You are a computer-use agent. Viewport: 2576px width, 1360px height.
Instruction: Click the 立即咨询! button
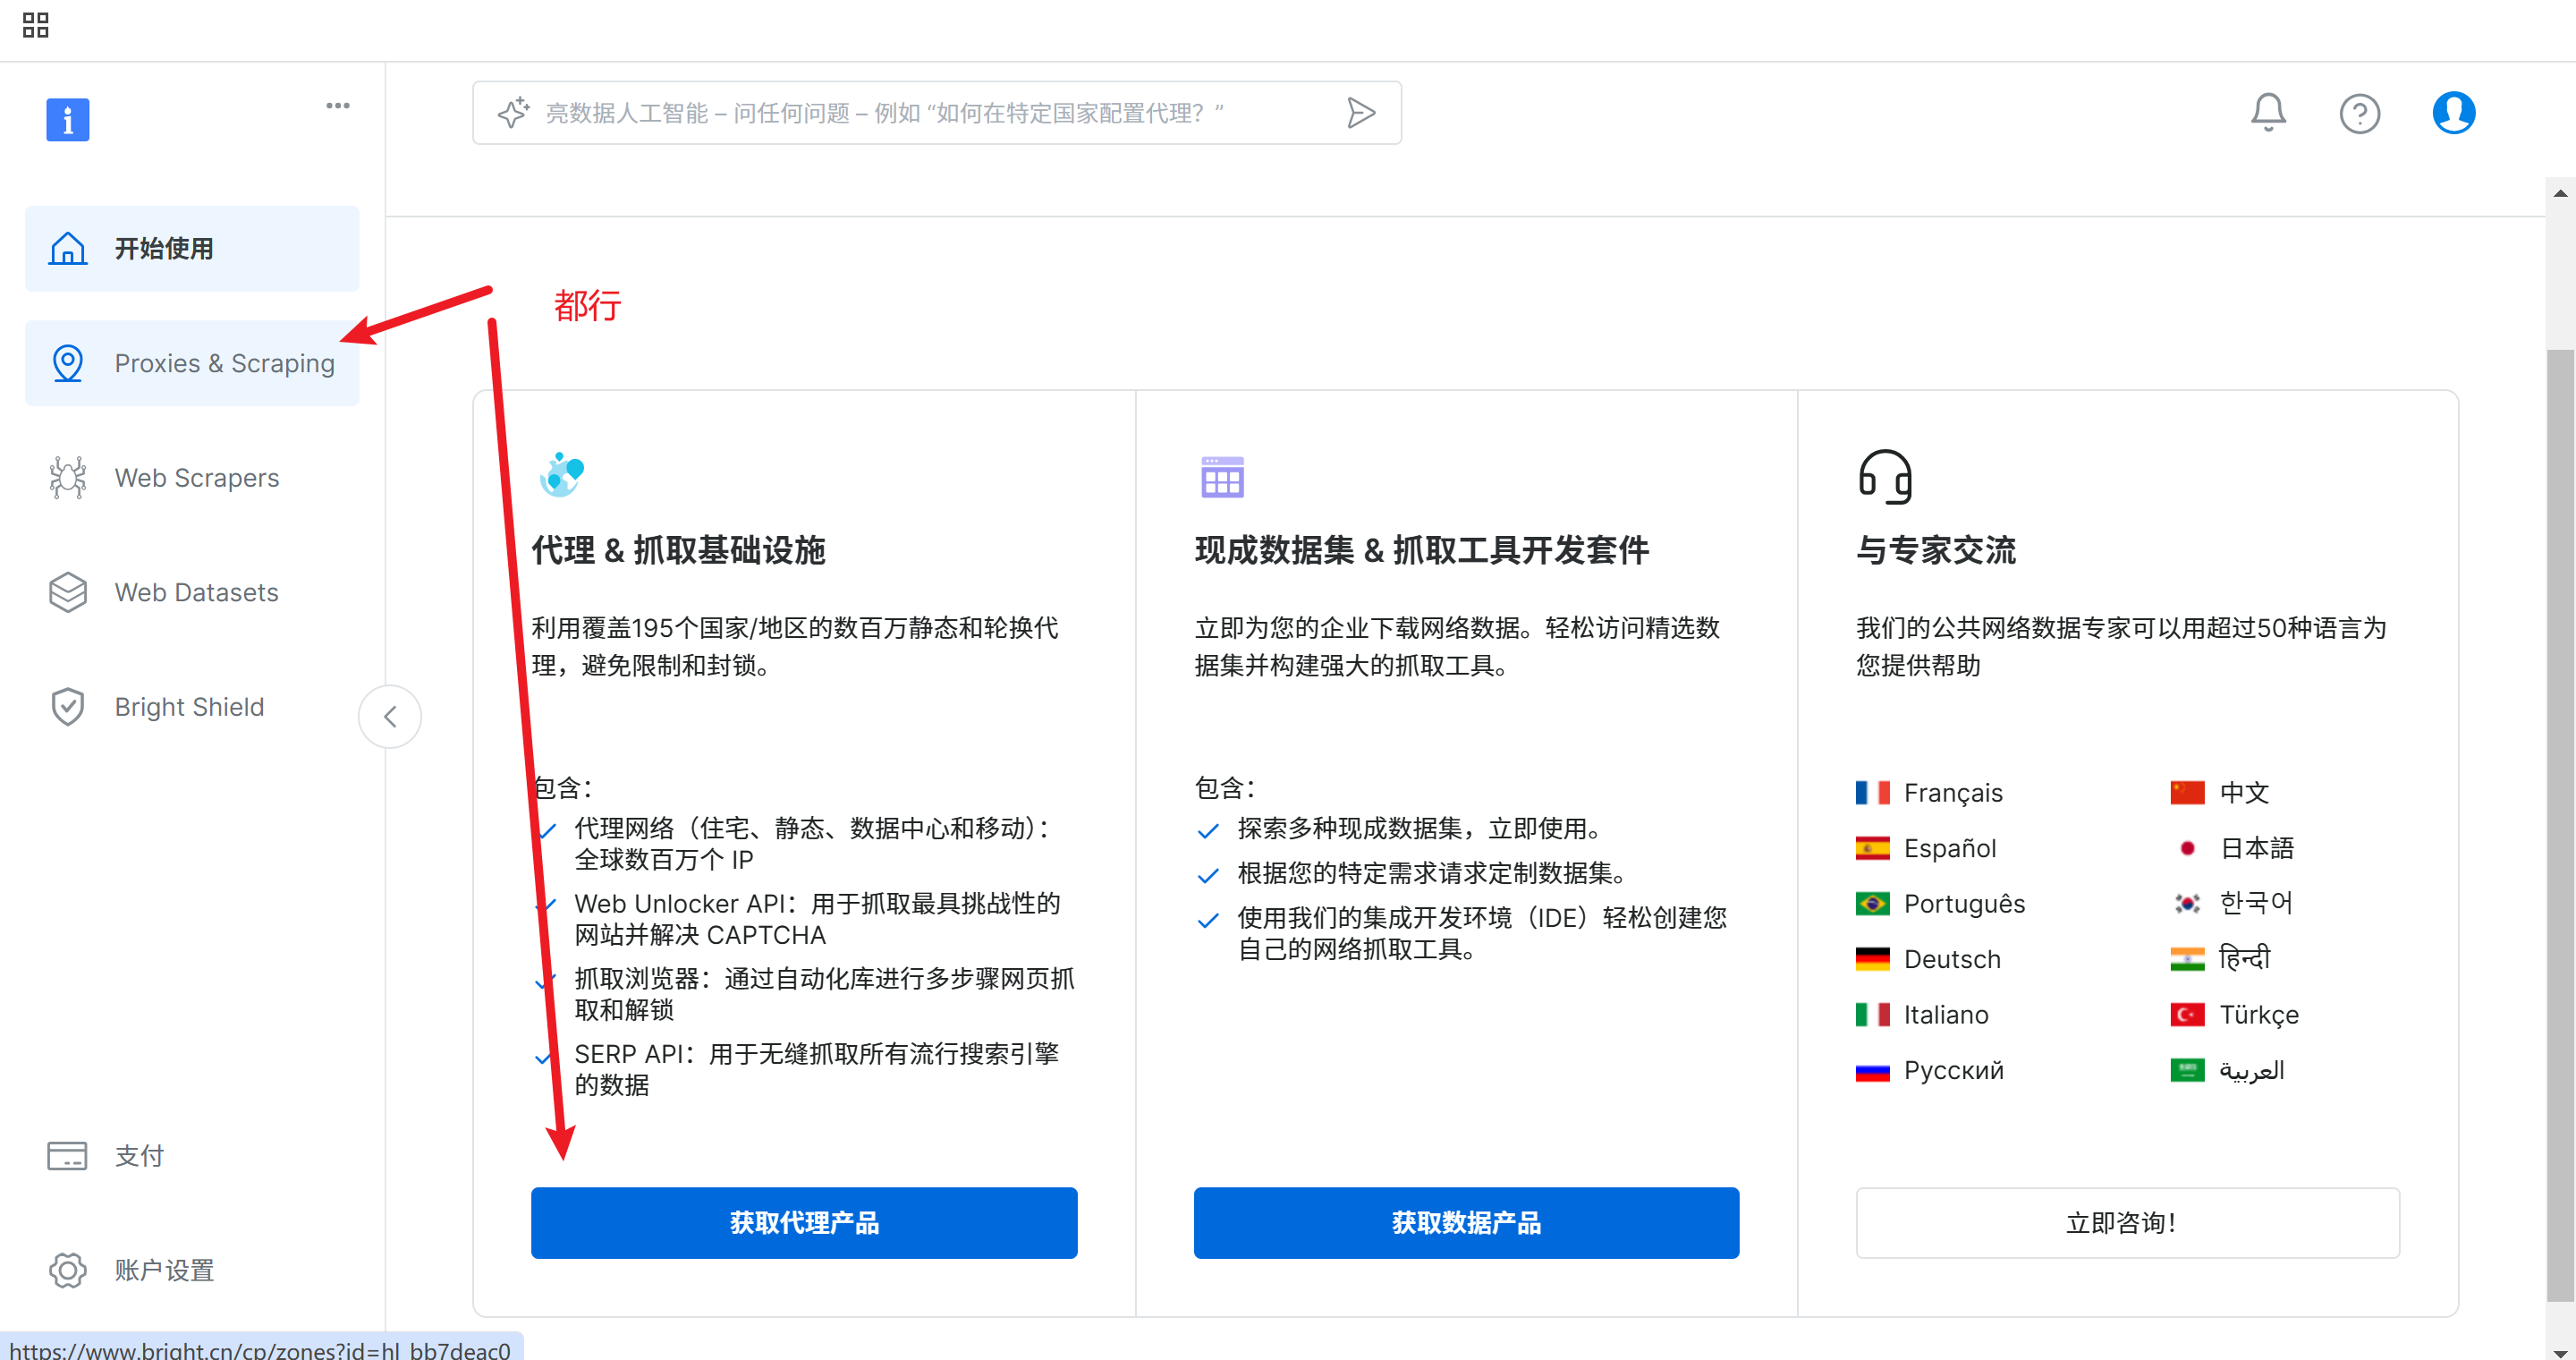tap(2126, 1222)
